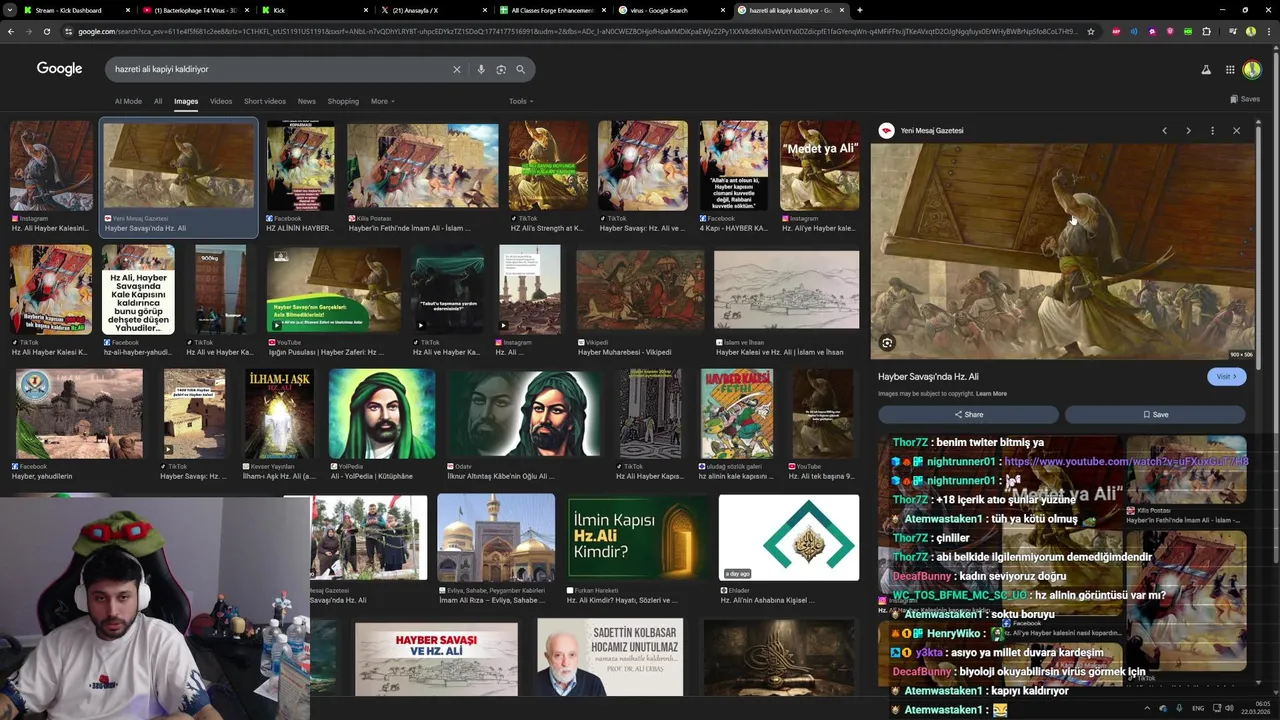The height and width of the screenshot is (720, 1280).
Task: Bookmark this page with the star icon
Action: 1090,31
